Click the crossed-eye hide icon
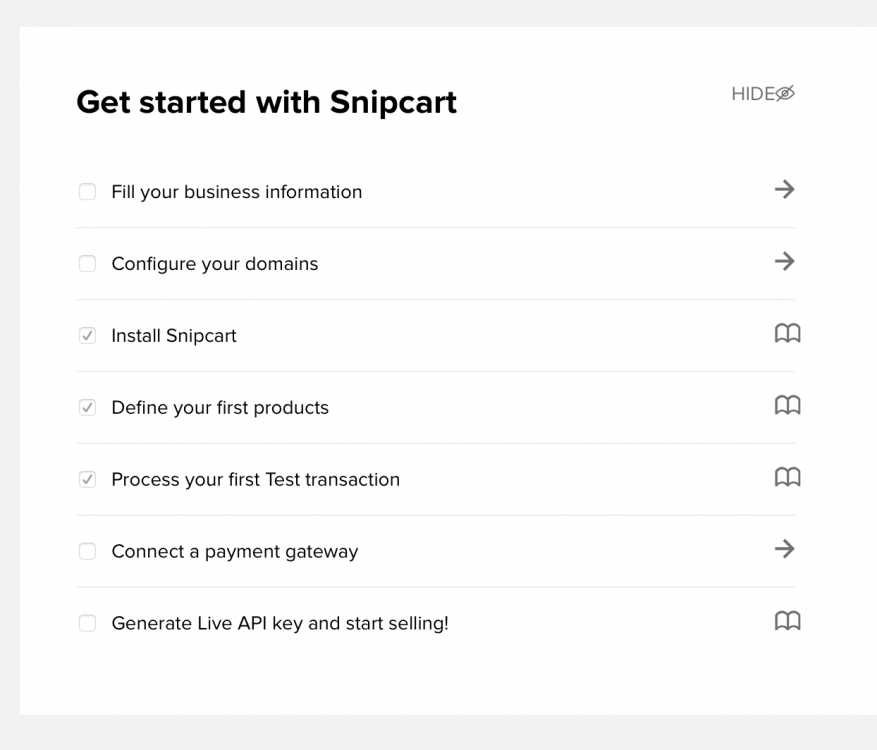This screenshot has height=750, width=877. point(786,94)
